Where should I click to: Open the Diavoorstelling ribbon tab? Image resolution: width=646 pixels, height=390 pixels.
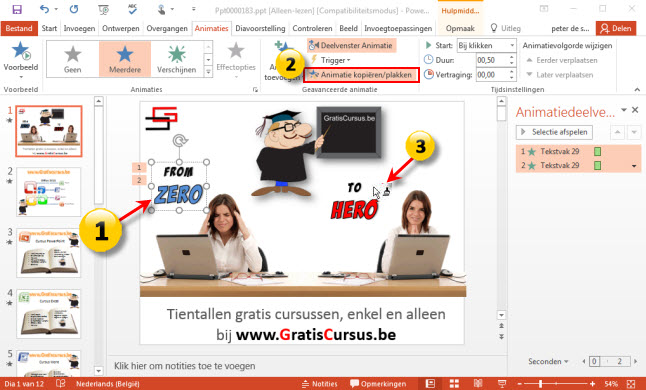point(260,28)
